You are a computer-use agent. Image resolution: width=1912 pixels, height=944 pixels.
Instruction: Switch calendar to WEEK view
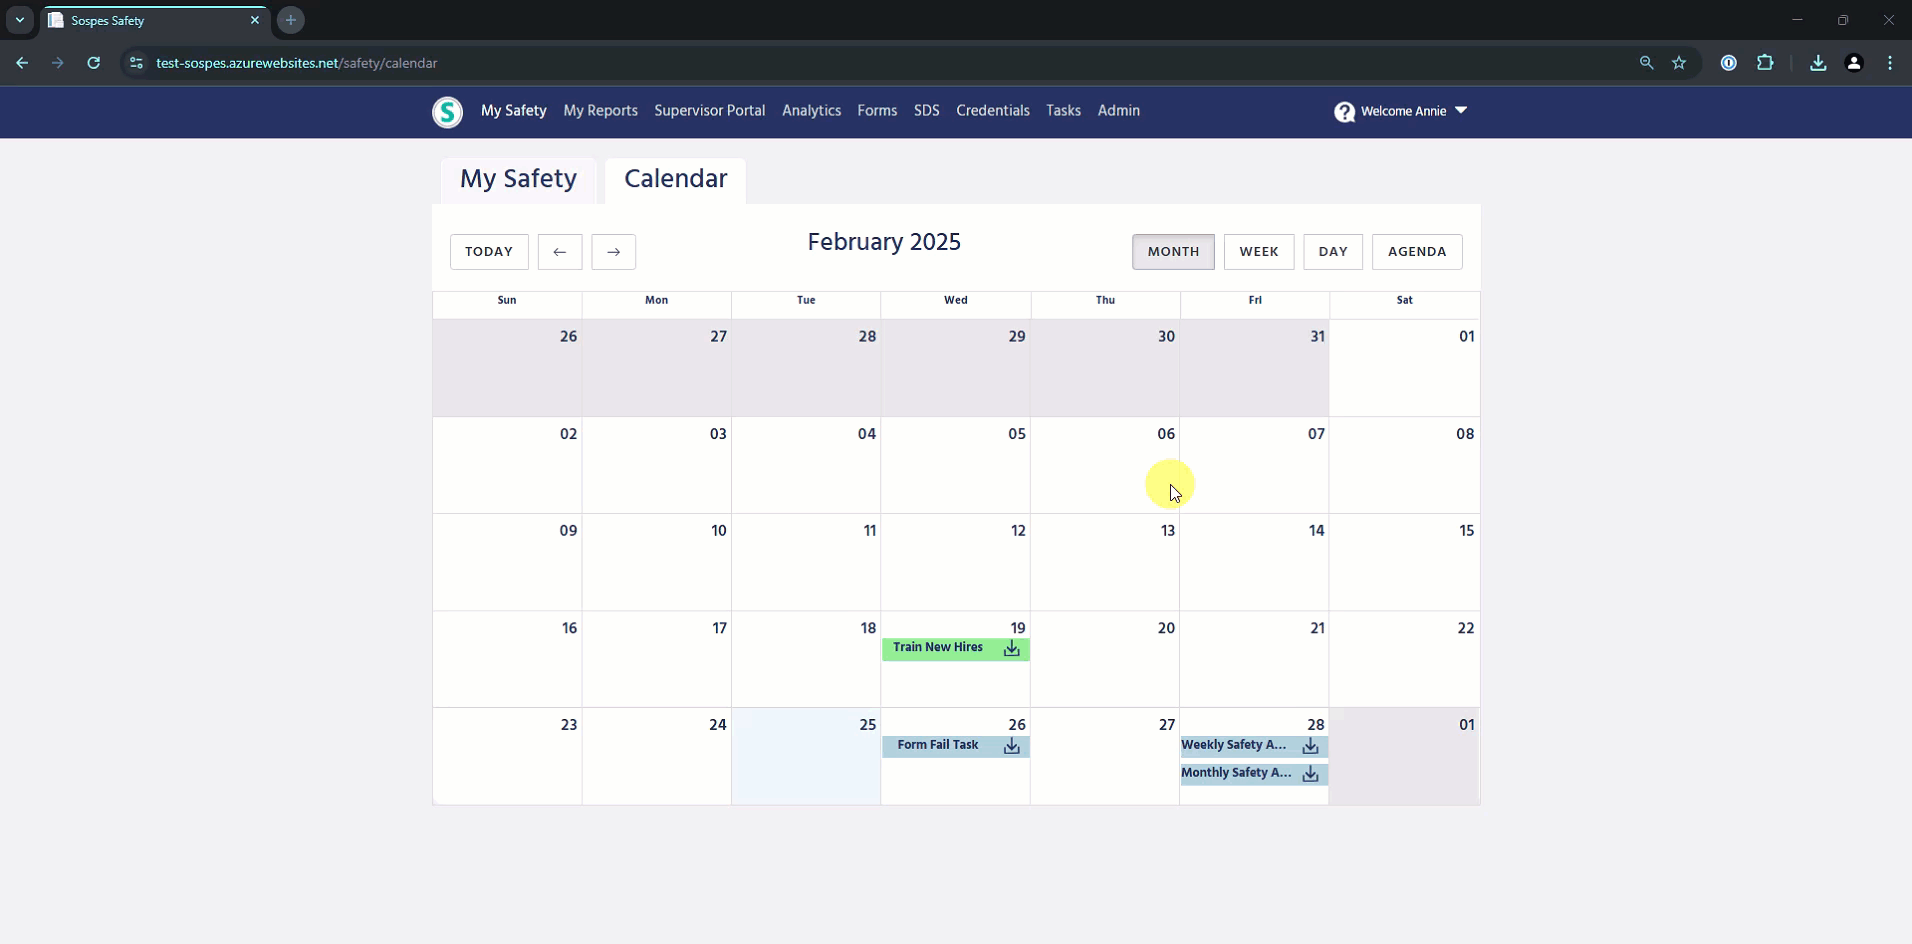[x=1259, y=252]
